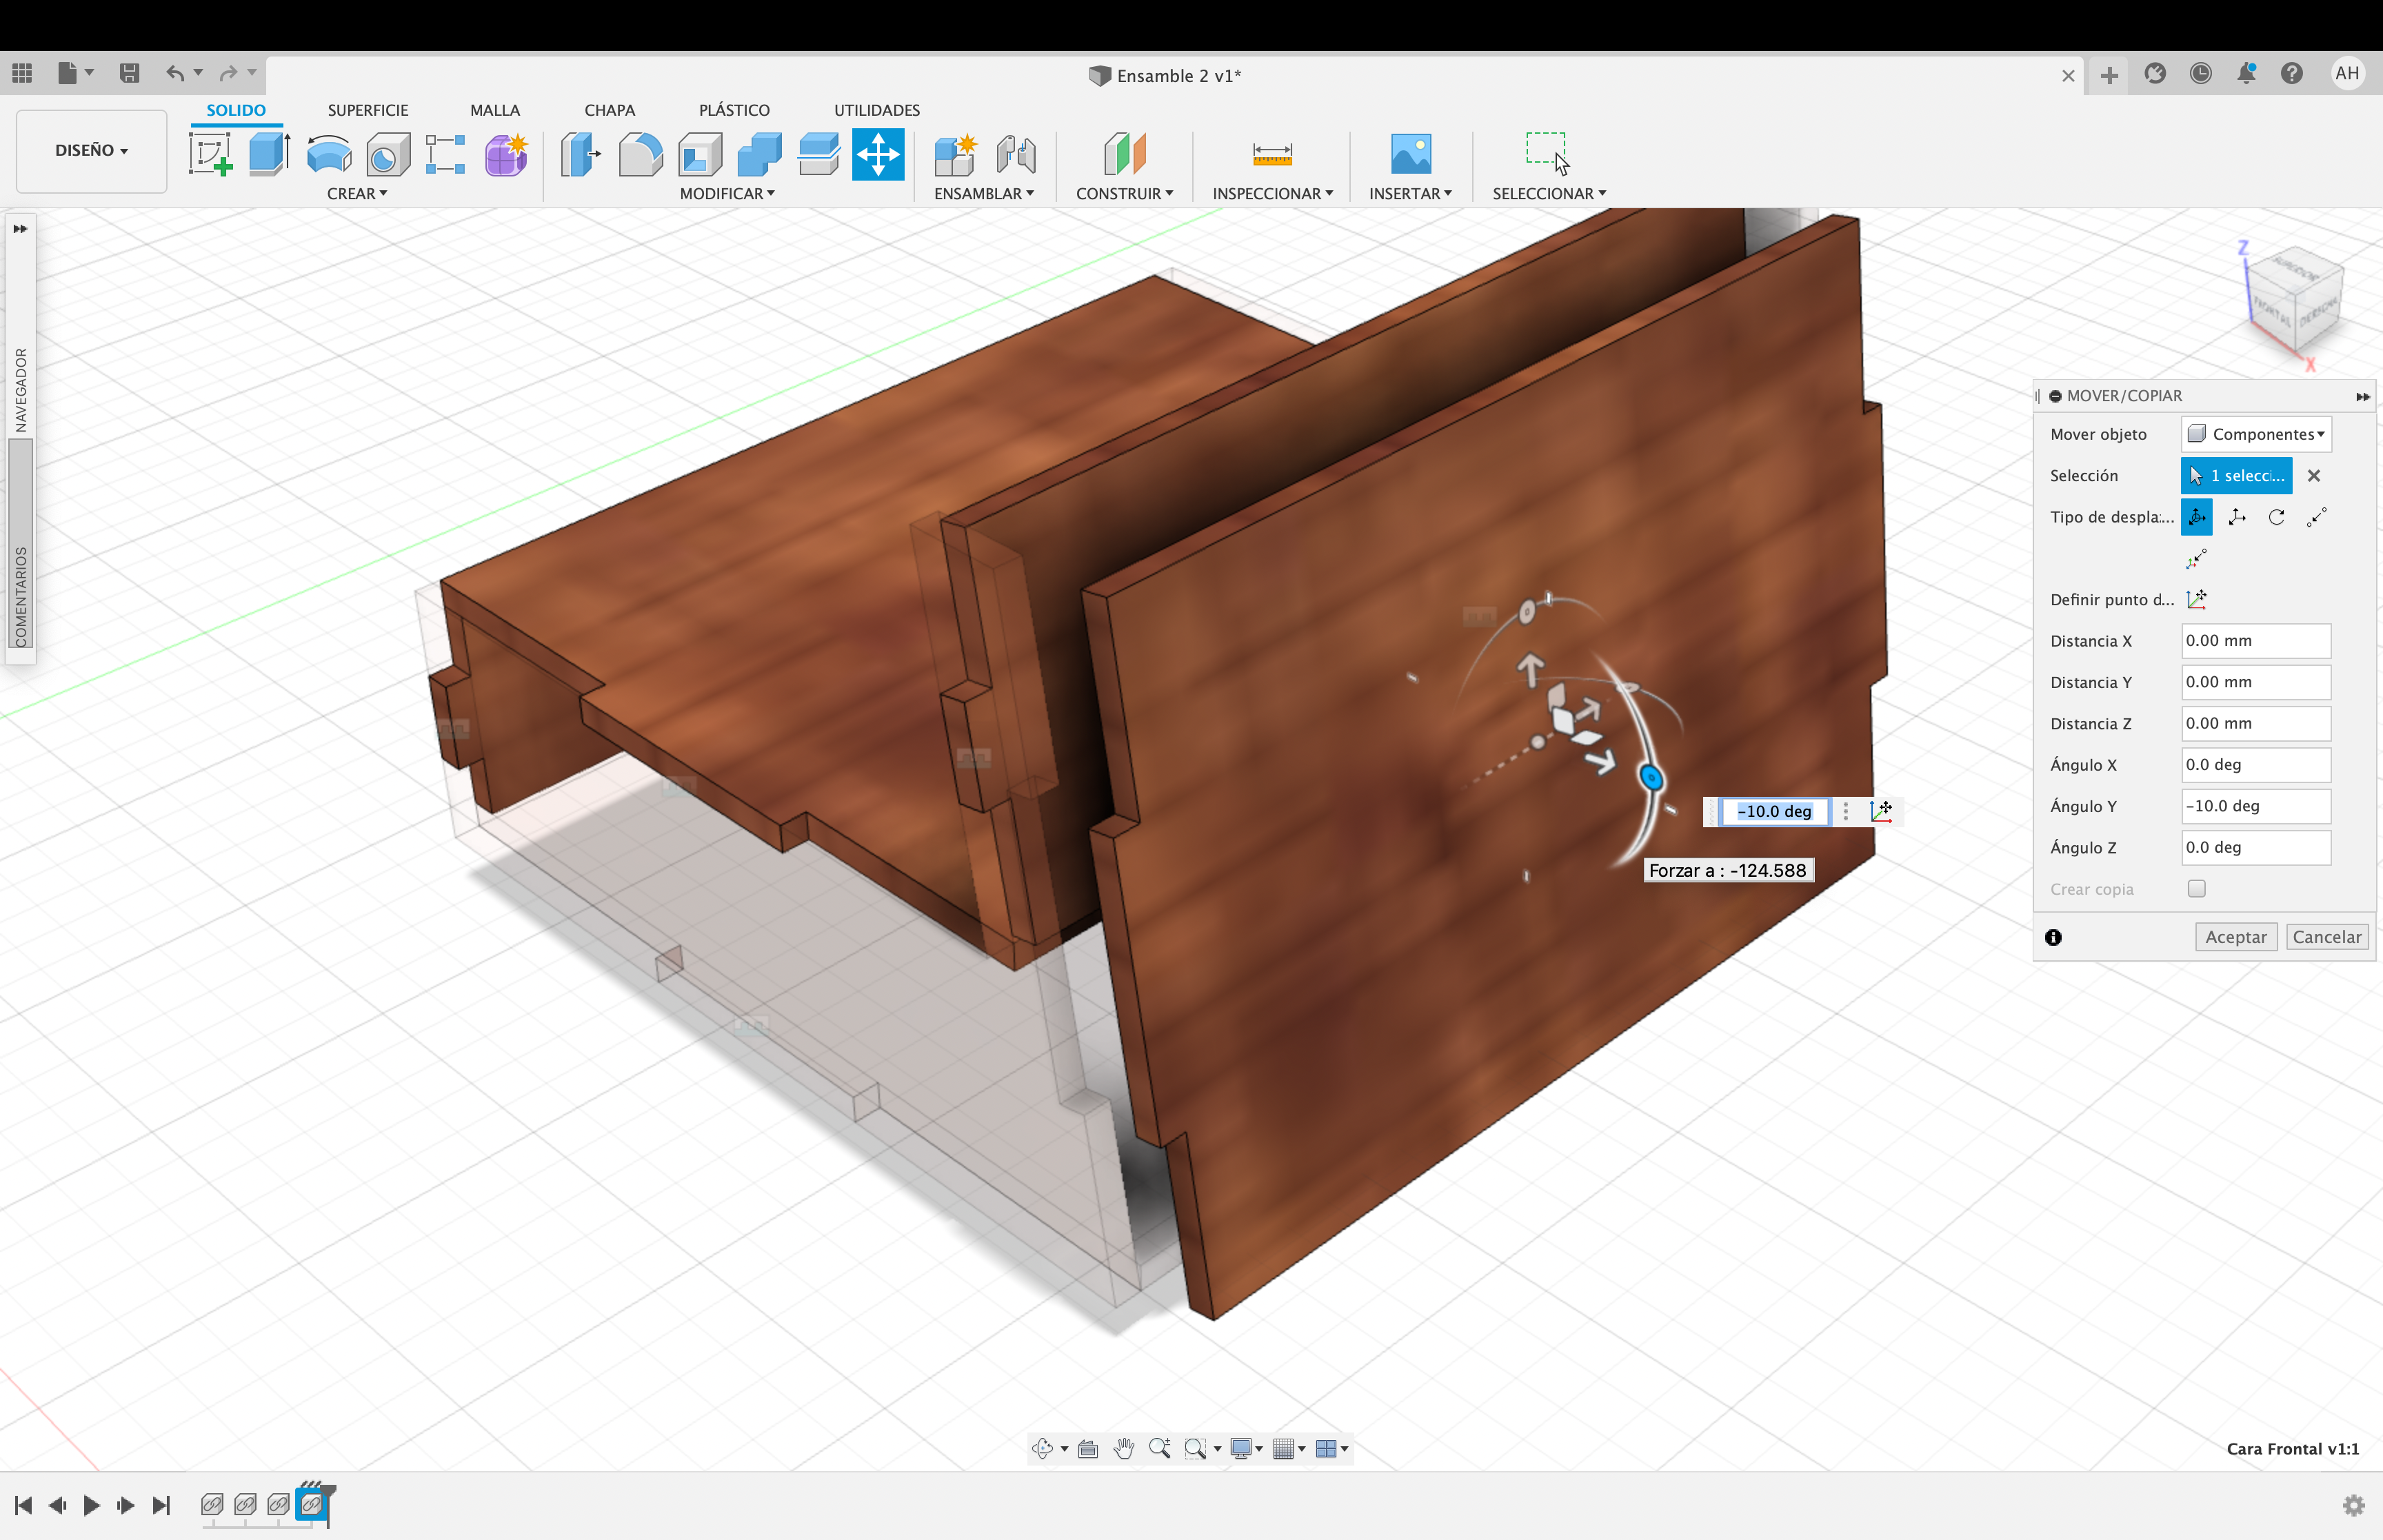Open the data panel grid icon

pos(22,73)
